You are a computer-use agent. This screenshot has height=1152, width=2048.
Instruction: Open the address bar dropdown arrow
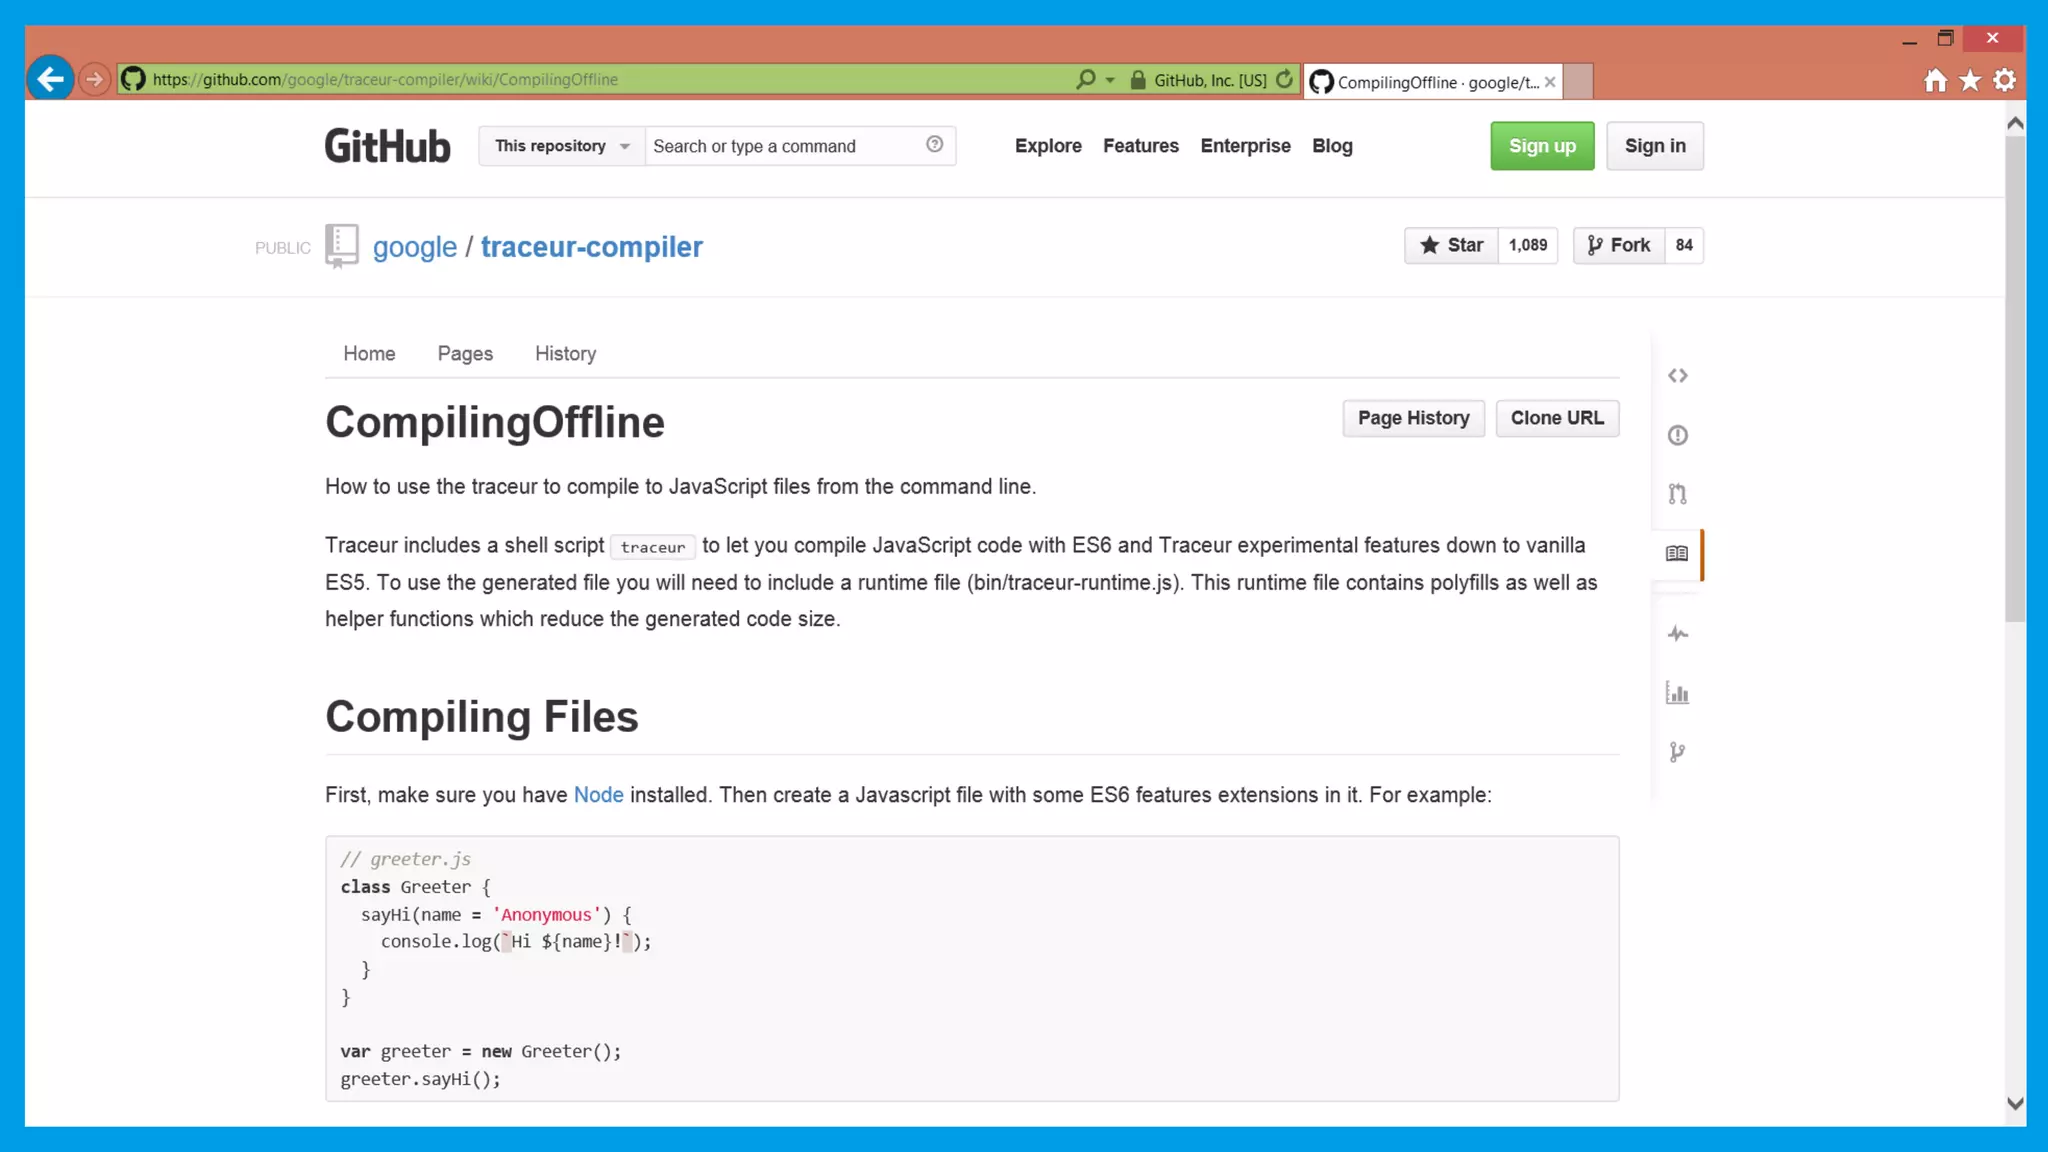click(1110, 80)
